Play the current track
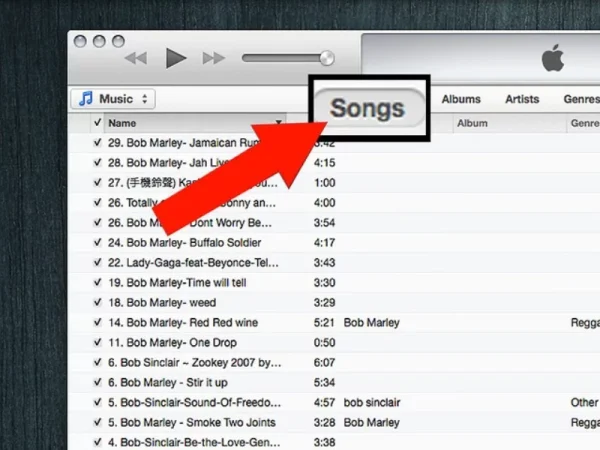Image resolution: width=600 pixels, height=450 pixels. [176, 58]
